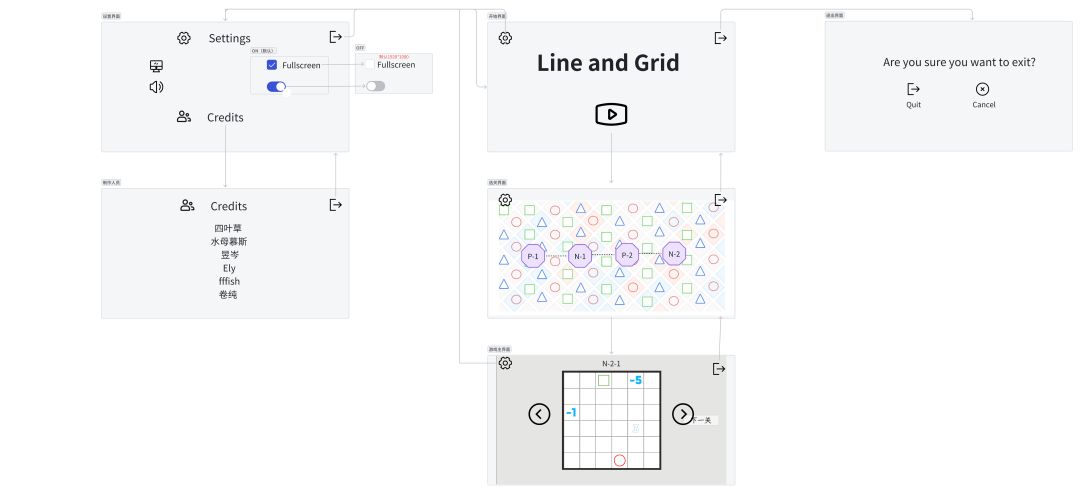The height and width of the screenshot is (499, 1080).
Task: Turn on the gray toggle switch
Action: (375, 86)
